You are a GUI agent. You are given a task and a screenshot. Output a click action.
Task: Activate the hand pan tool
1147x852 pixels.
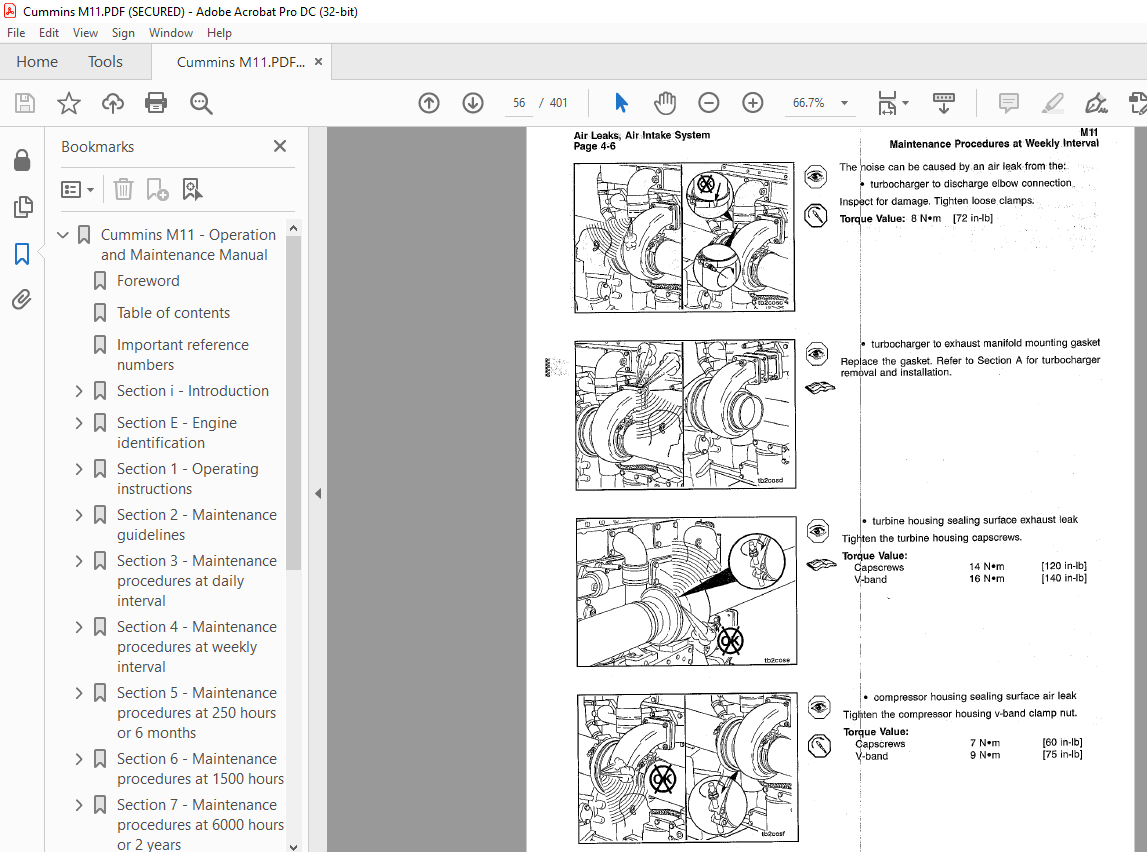(x=665, y=103)
